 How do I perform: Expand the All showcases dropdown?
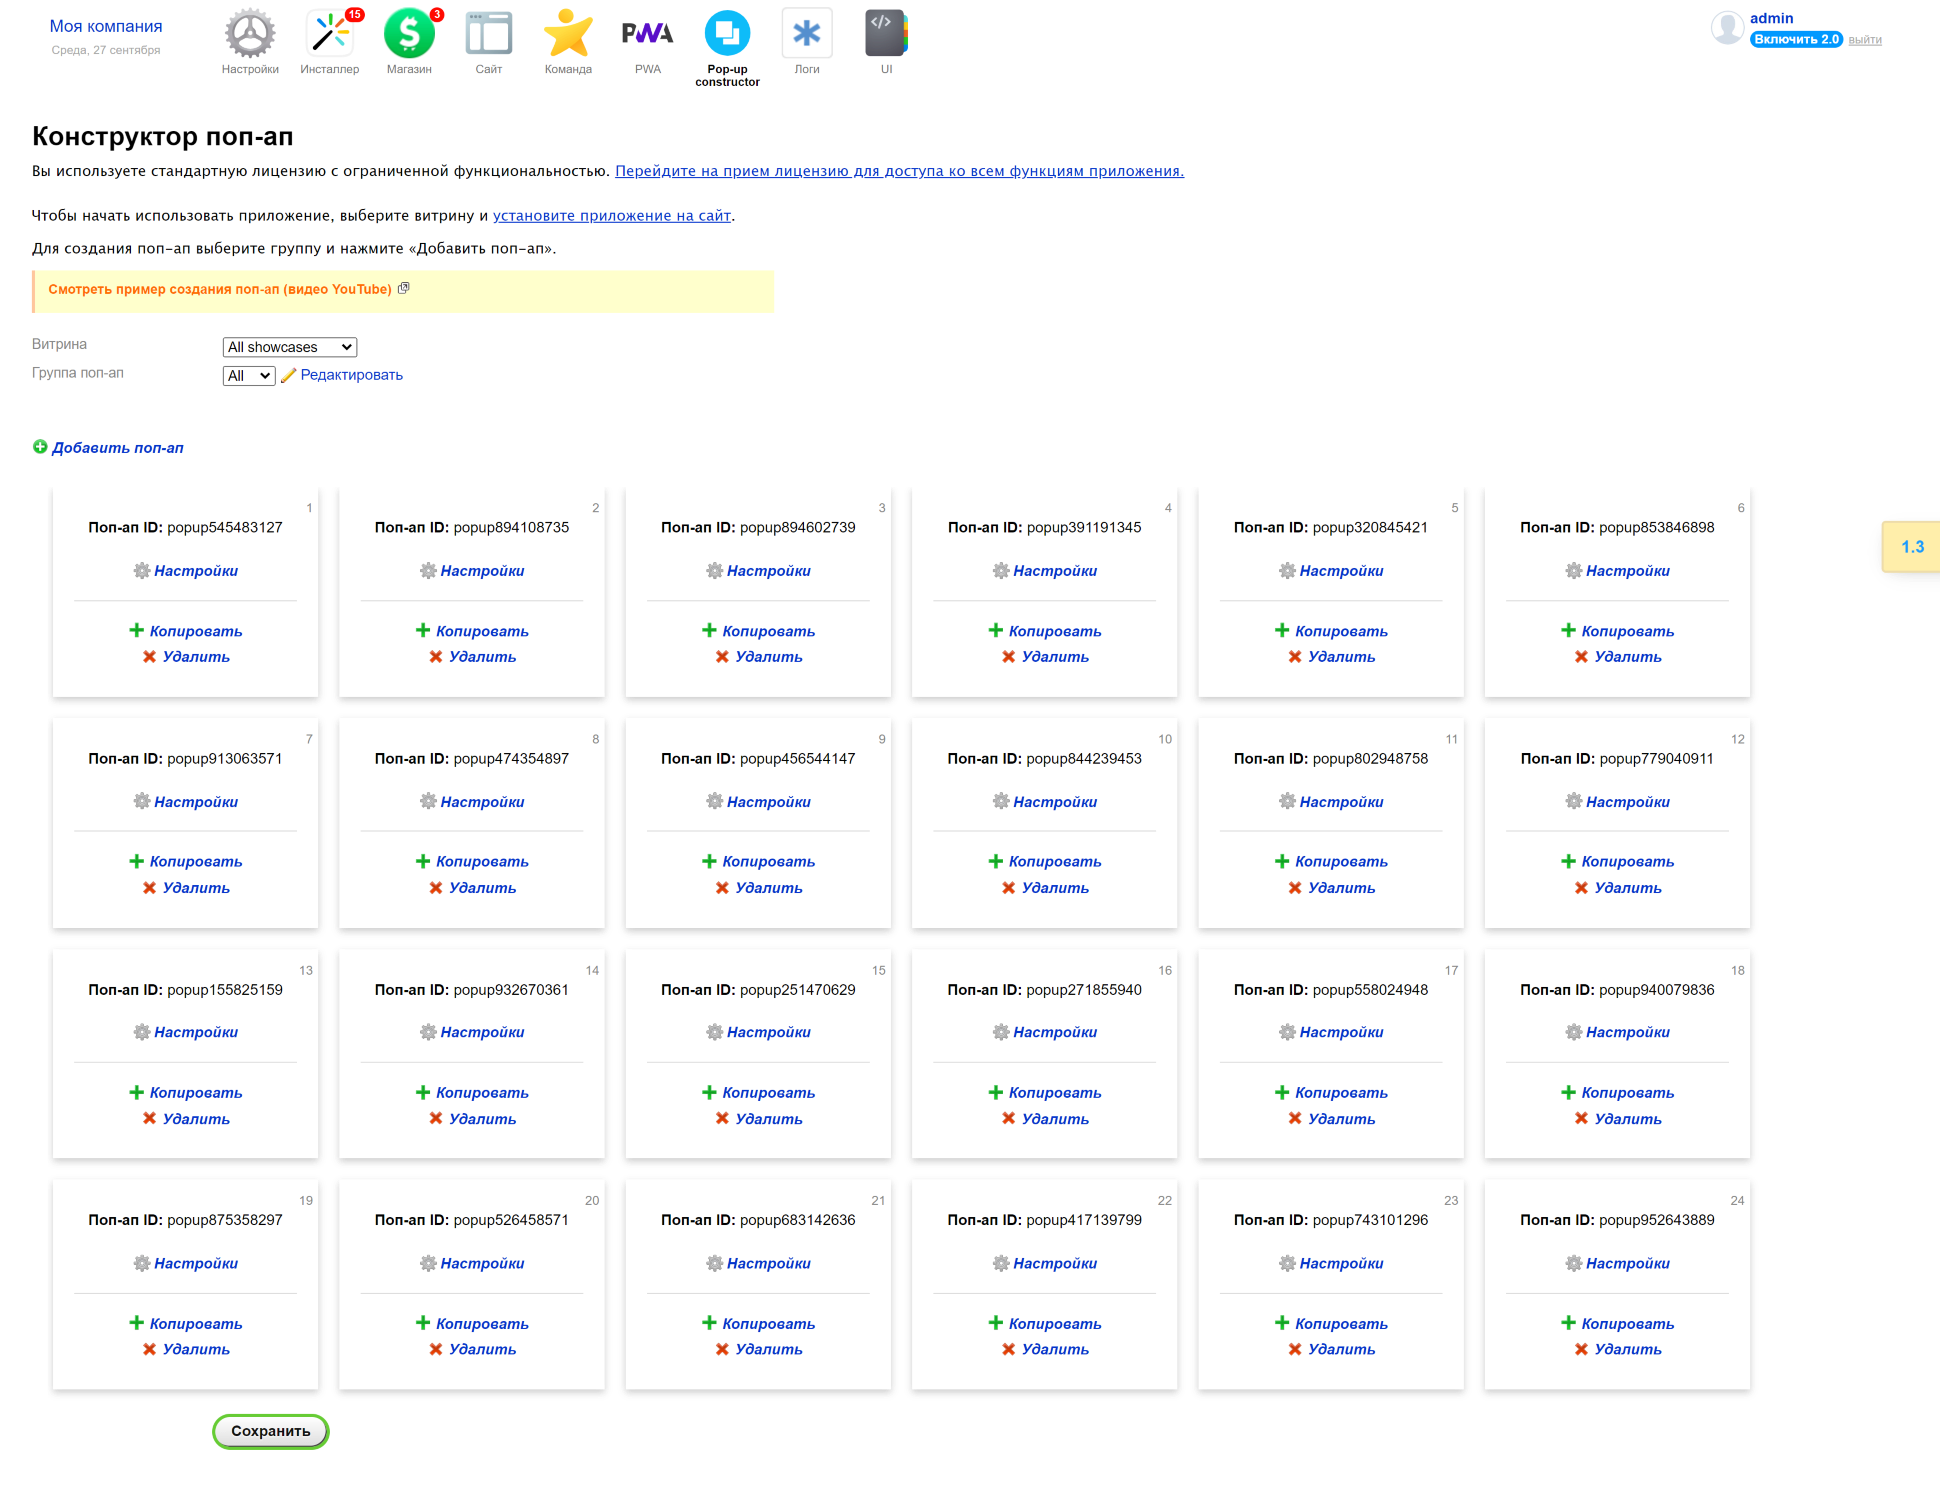(x=290, y=347)
